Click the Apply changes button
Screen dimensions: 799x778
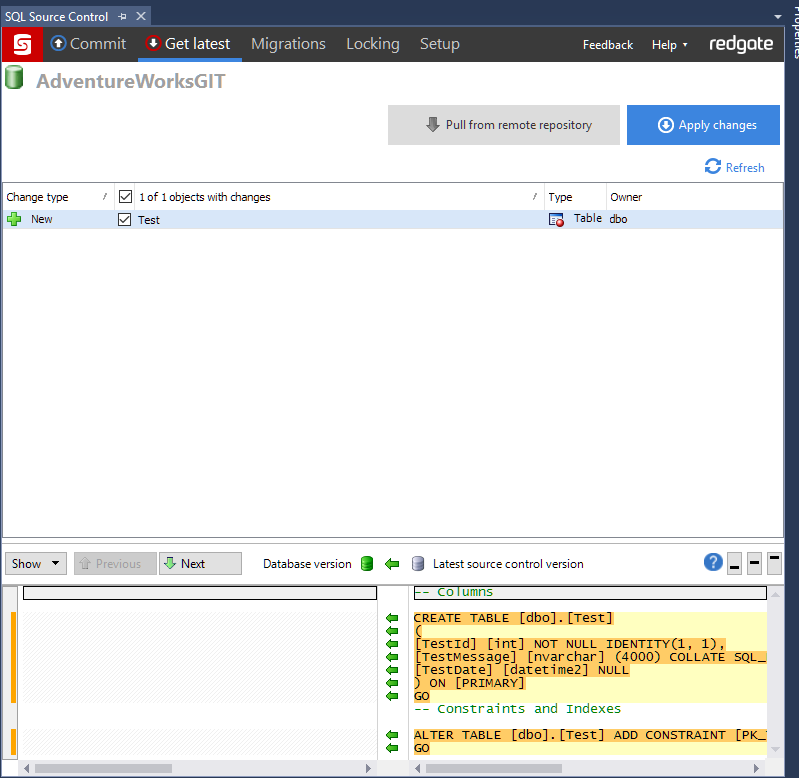pos(703,125)
